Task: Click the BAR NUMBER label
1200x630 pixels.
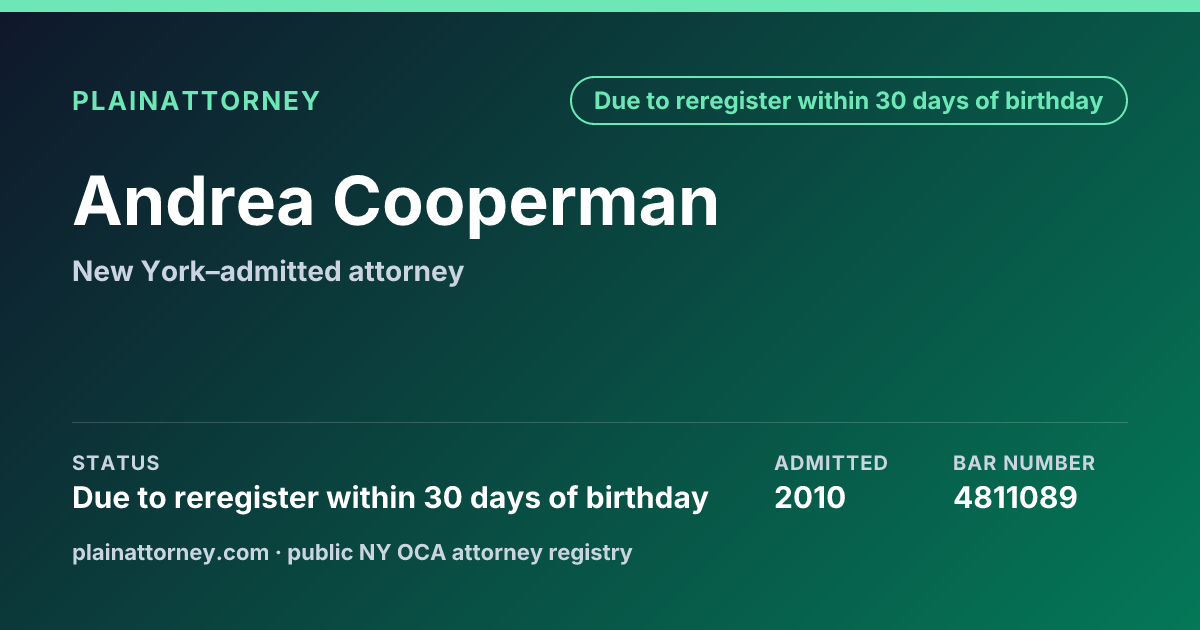Action: pyautogui.click(x=1024, y=463)
